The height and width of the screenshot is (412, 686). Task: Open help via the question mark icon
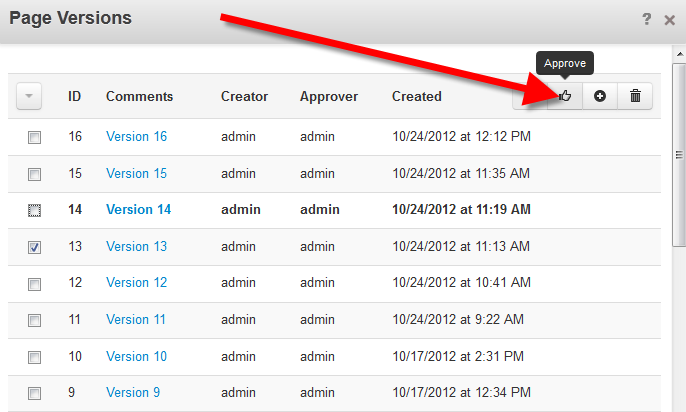(647, 19)
